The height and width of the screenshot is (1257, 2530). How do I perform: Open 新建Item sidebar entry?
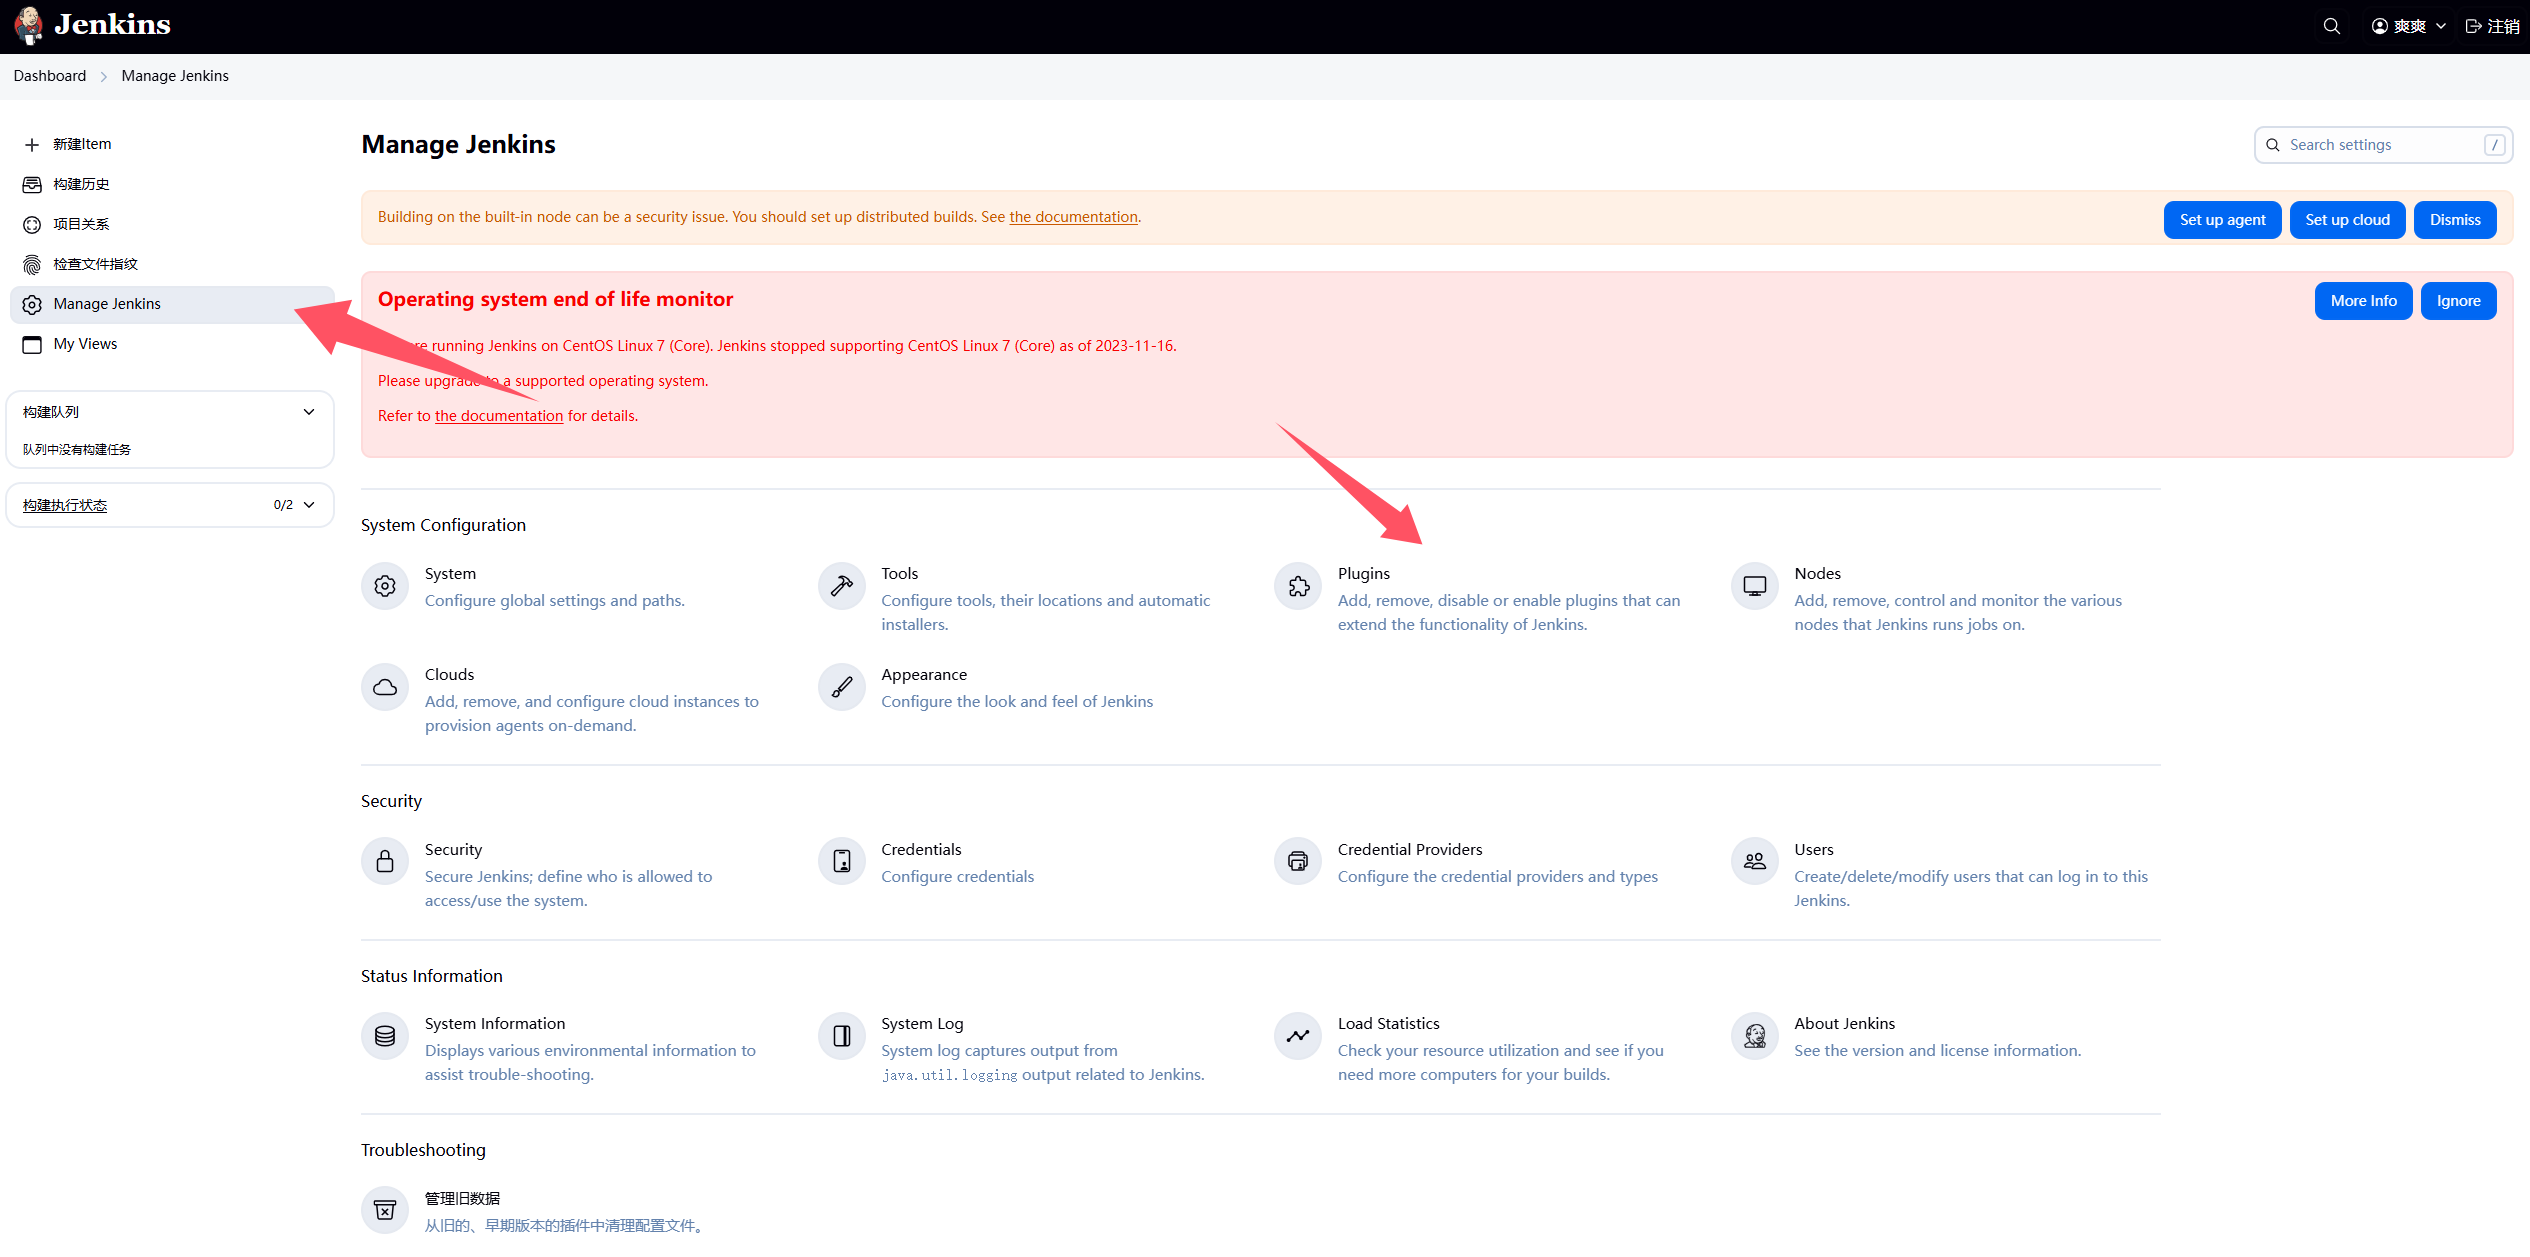170,144
